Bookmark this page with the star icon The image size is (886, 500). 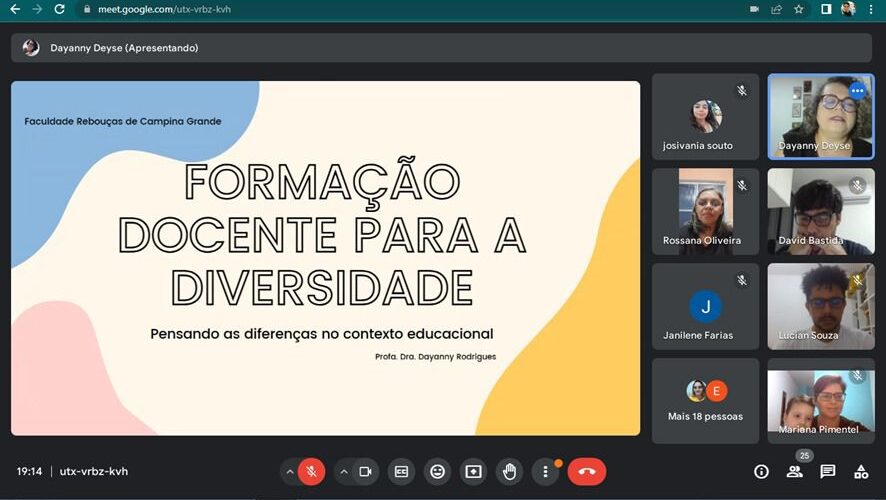tap(799, 9)
